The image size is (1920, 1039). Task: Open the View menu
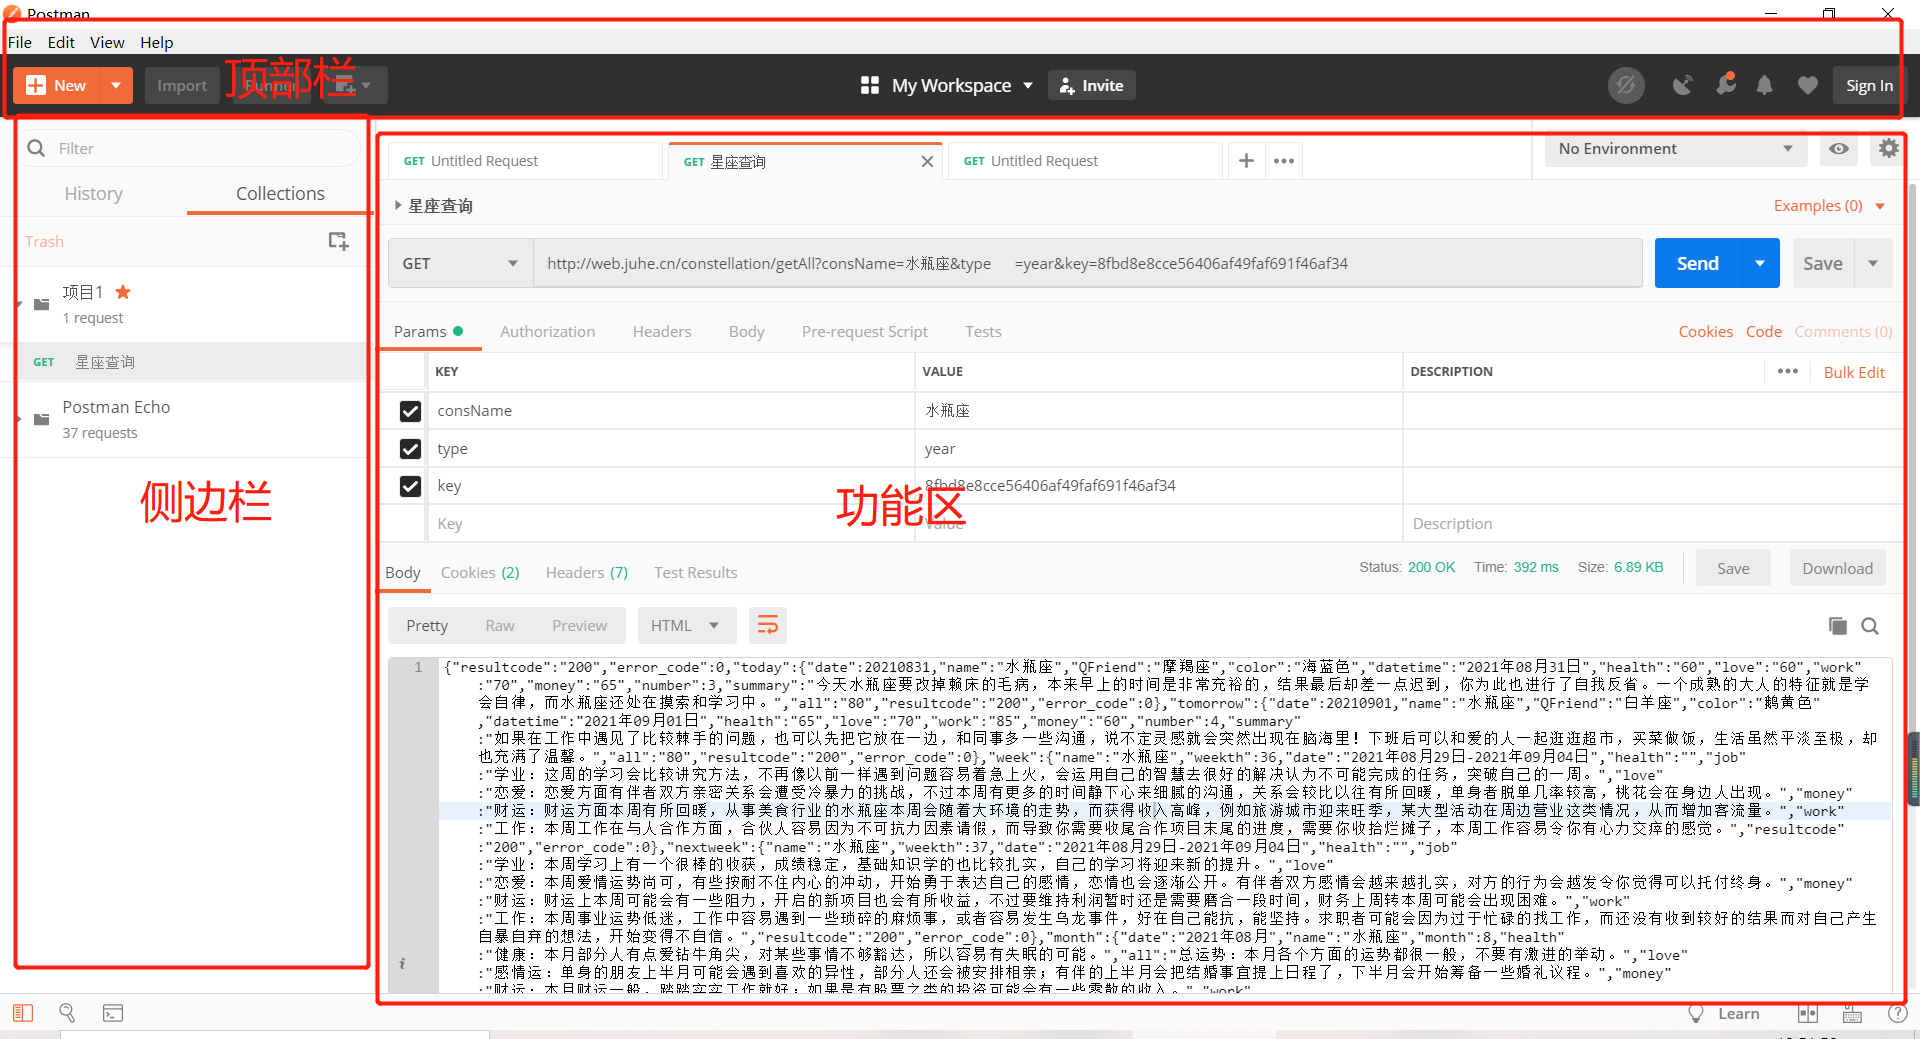(107, 42)
